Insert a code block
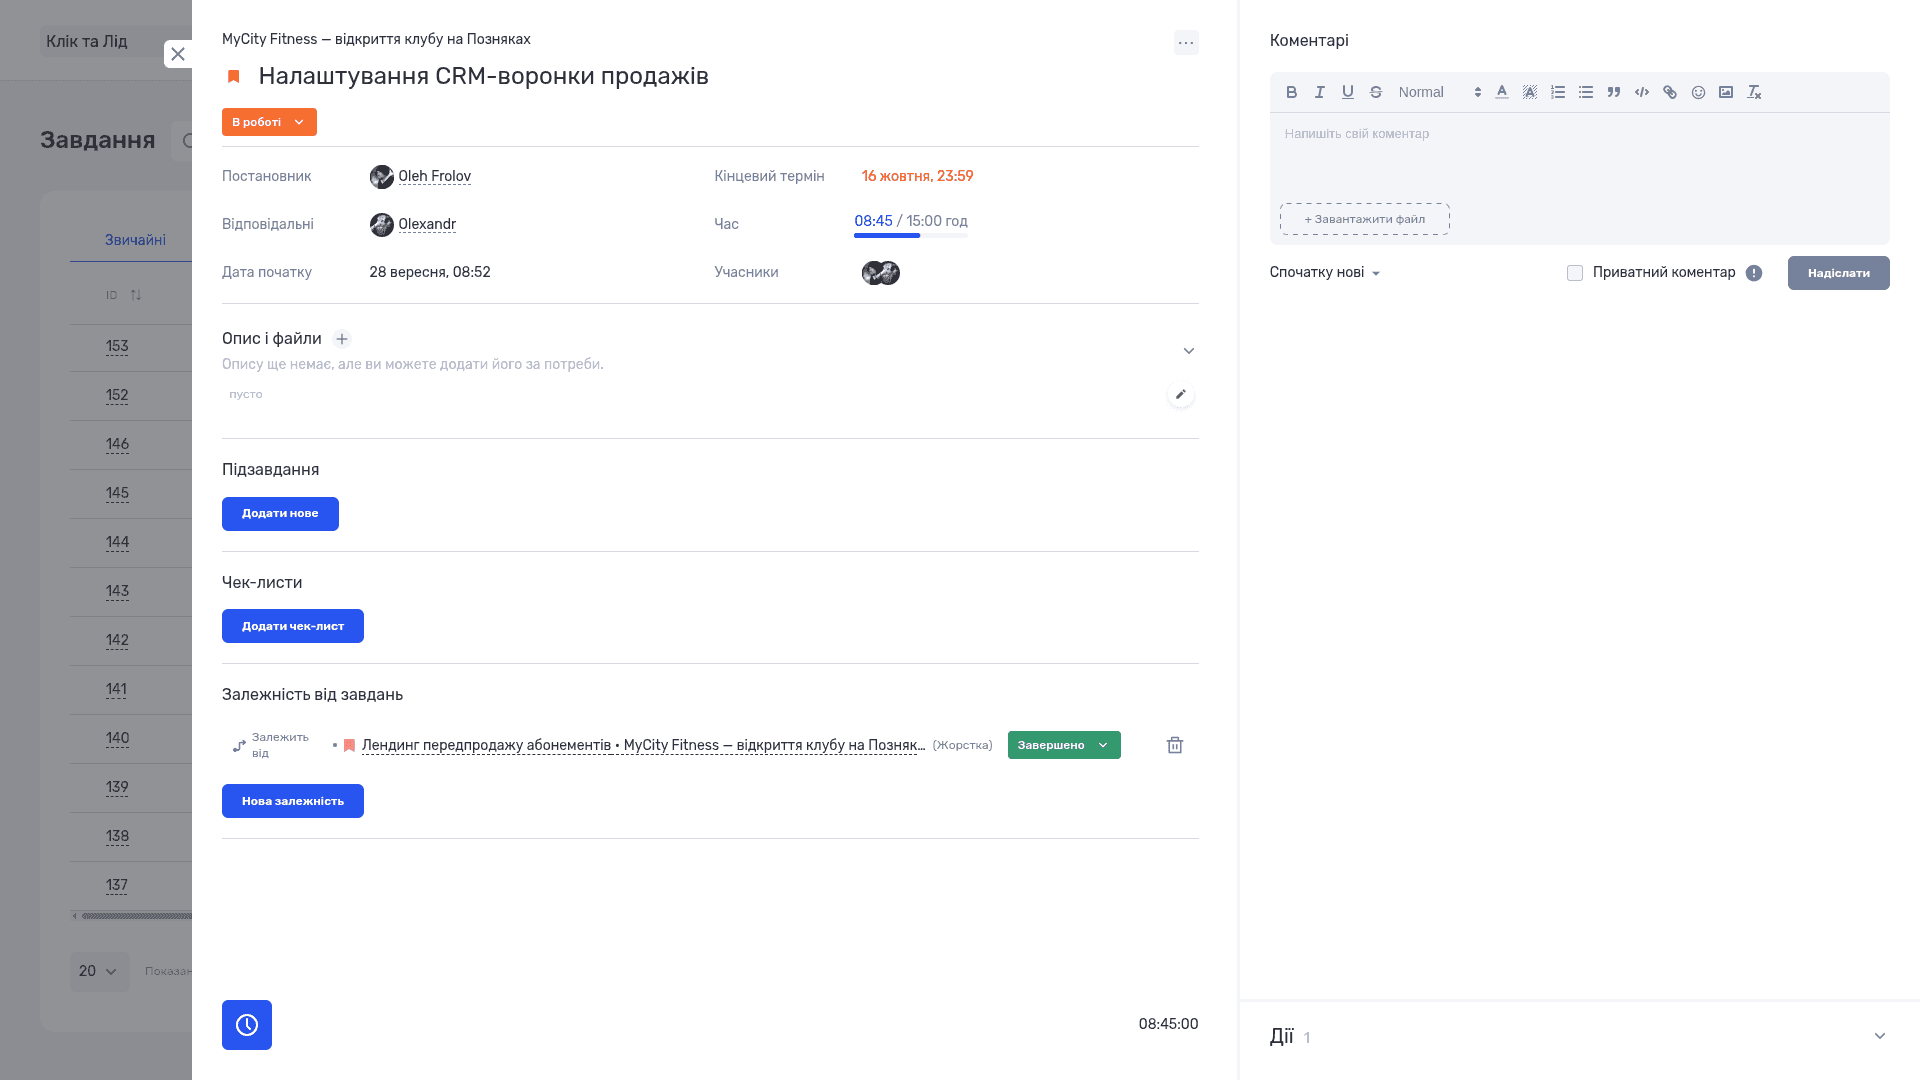1920x1080 pixels. coord(1641,92)
